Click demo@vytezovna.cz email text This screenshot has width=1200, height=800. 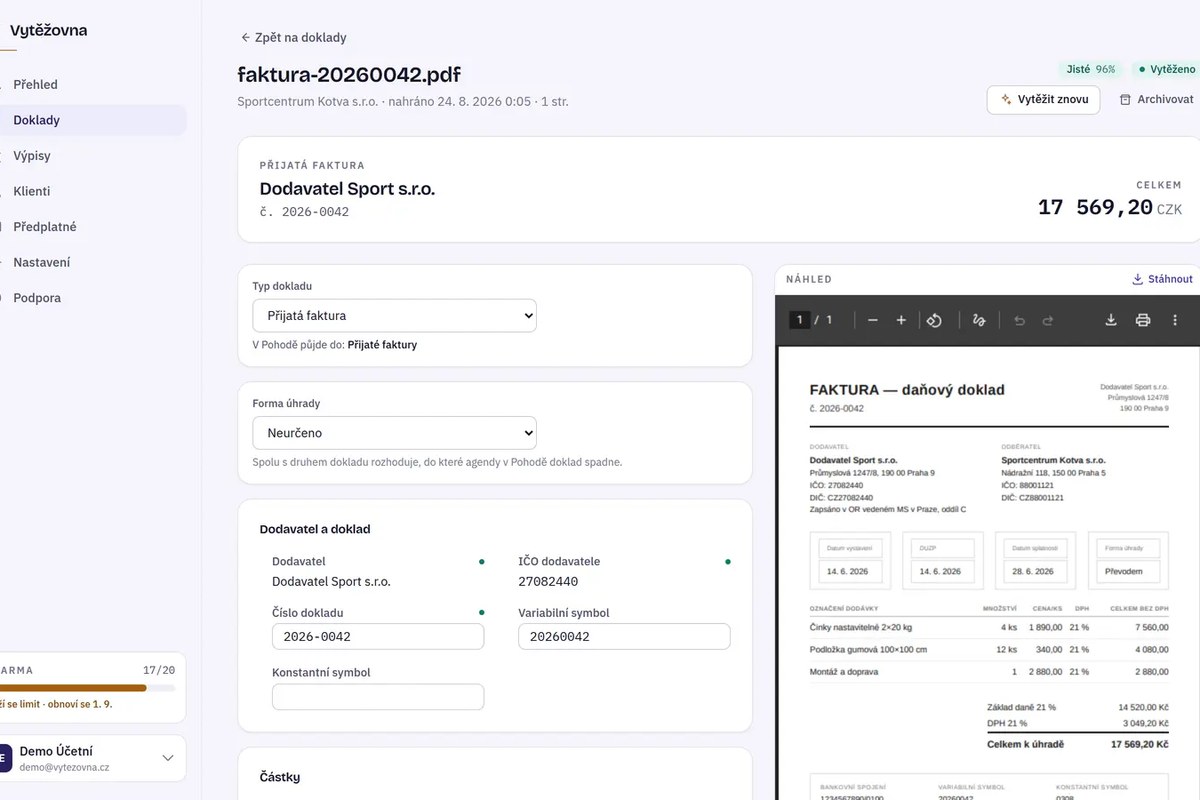point(64,768)
